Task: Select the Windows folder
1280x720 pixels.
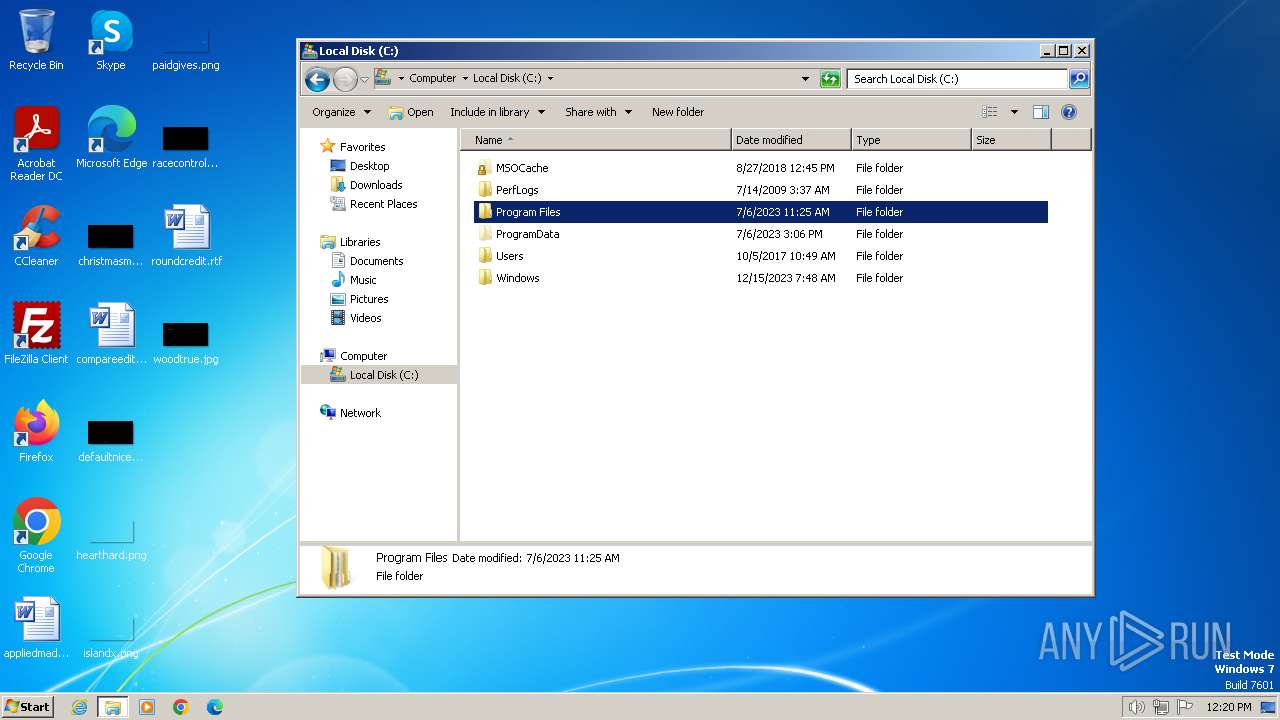Action: pyautogui.click(x=517, y=278)
